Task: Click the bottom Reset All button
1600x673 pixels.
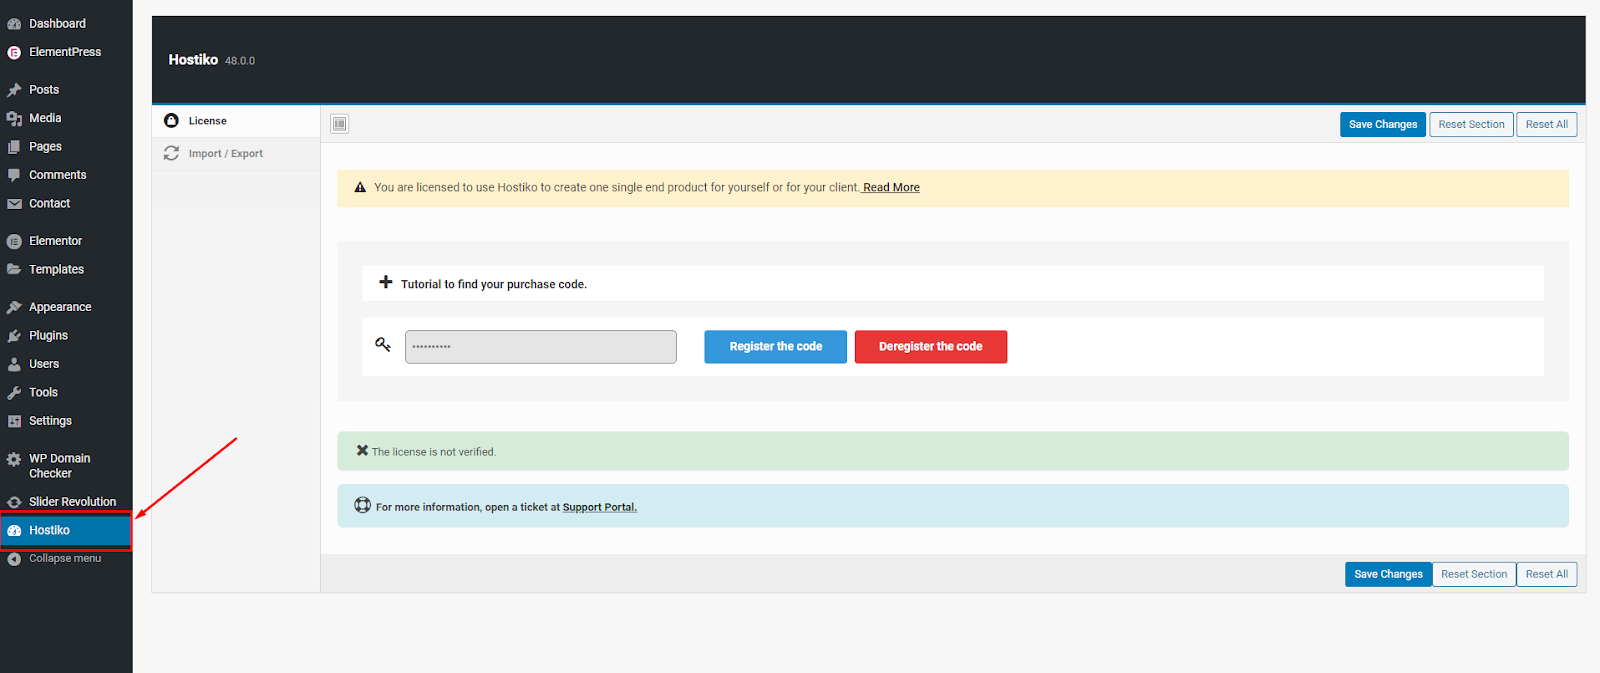Action: pyautogui.click(x=1546, y=575)
